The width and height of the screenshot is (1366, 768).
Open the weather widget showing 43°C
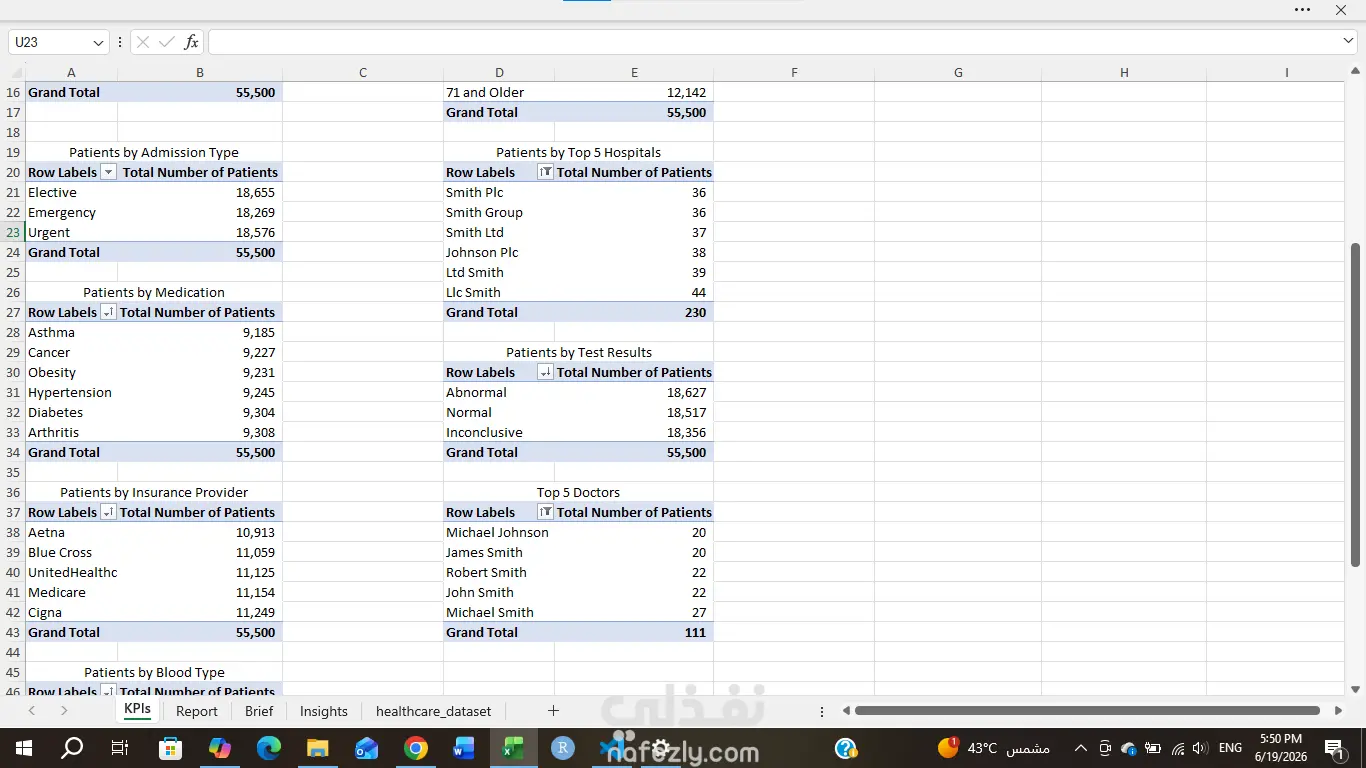tap(992, 748)
